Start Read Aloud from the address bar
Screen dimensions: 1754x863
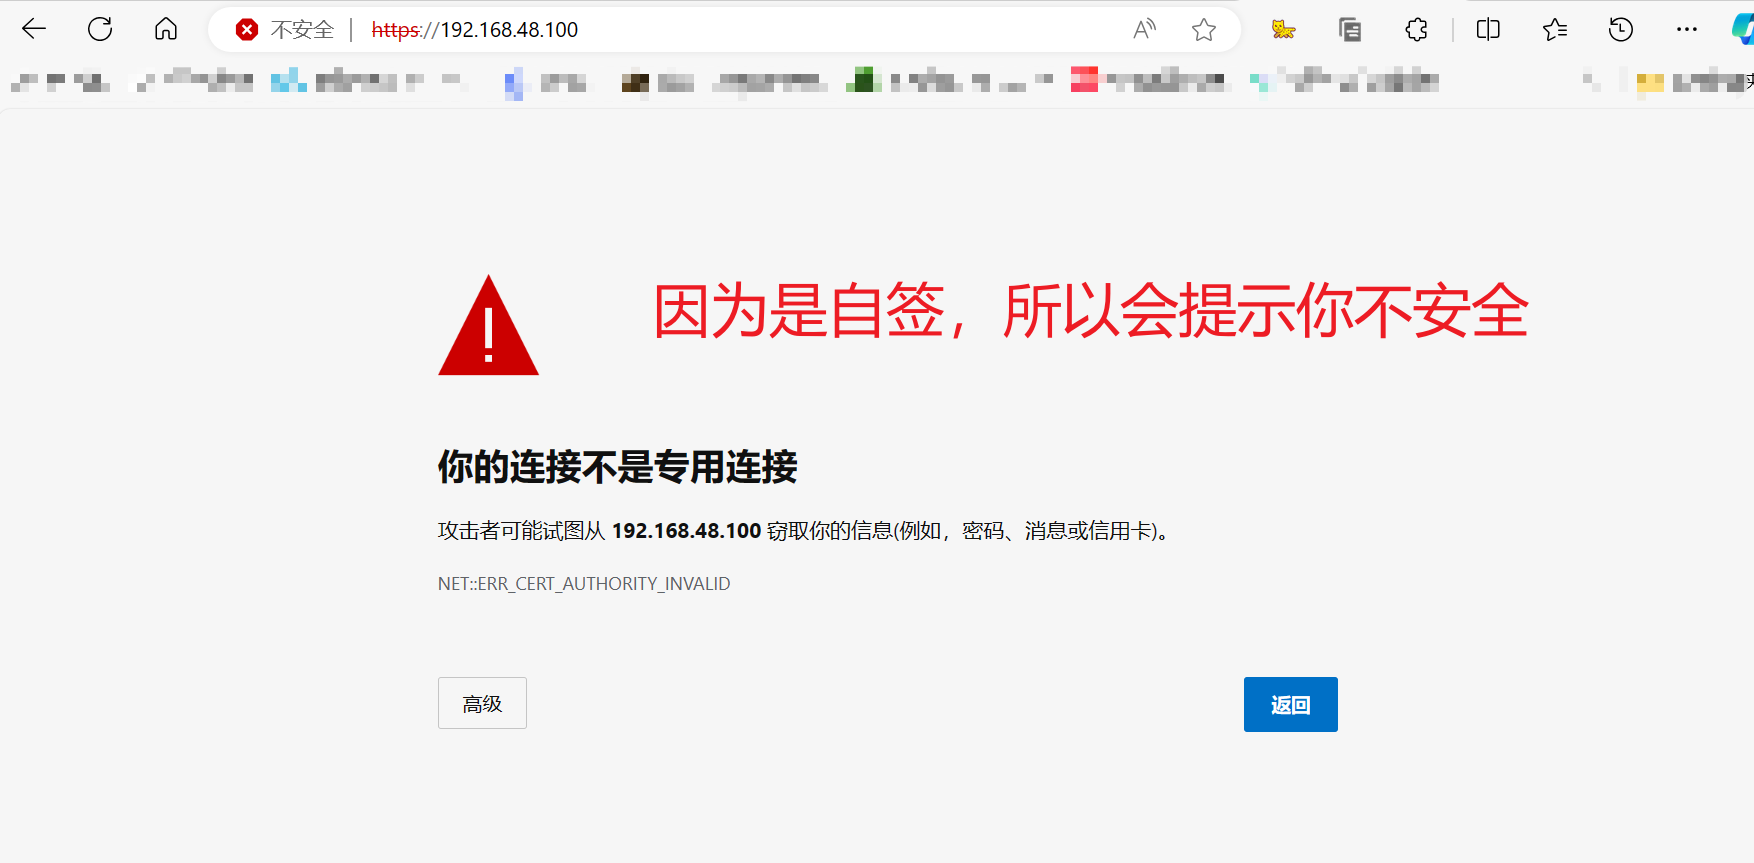[x=1144, y=30]
